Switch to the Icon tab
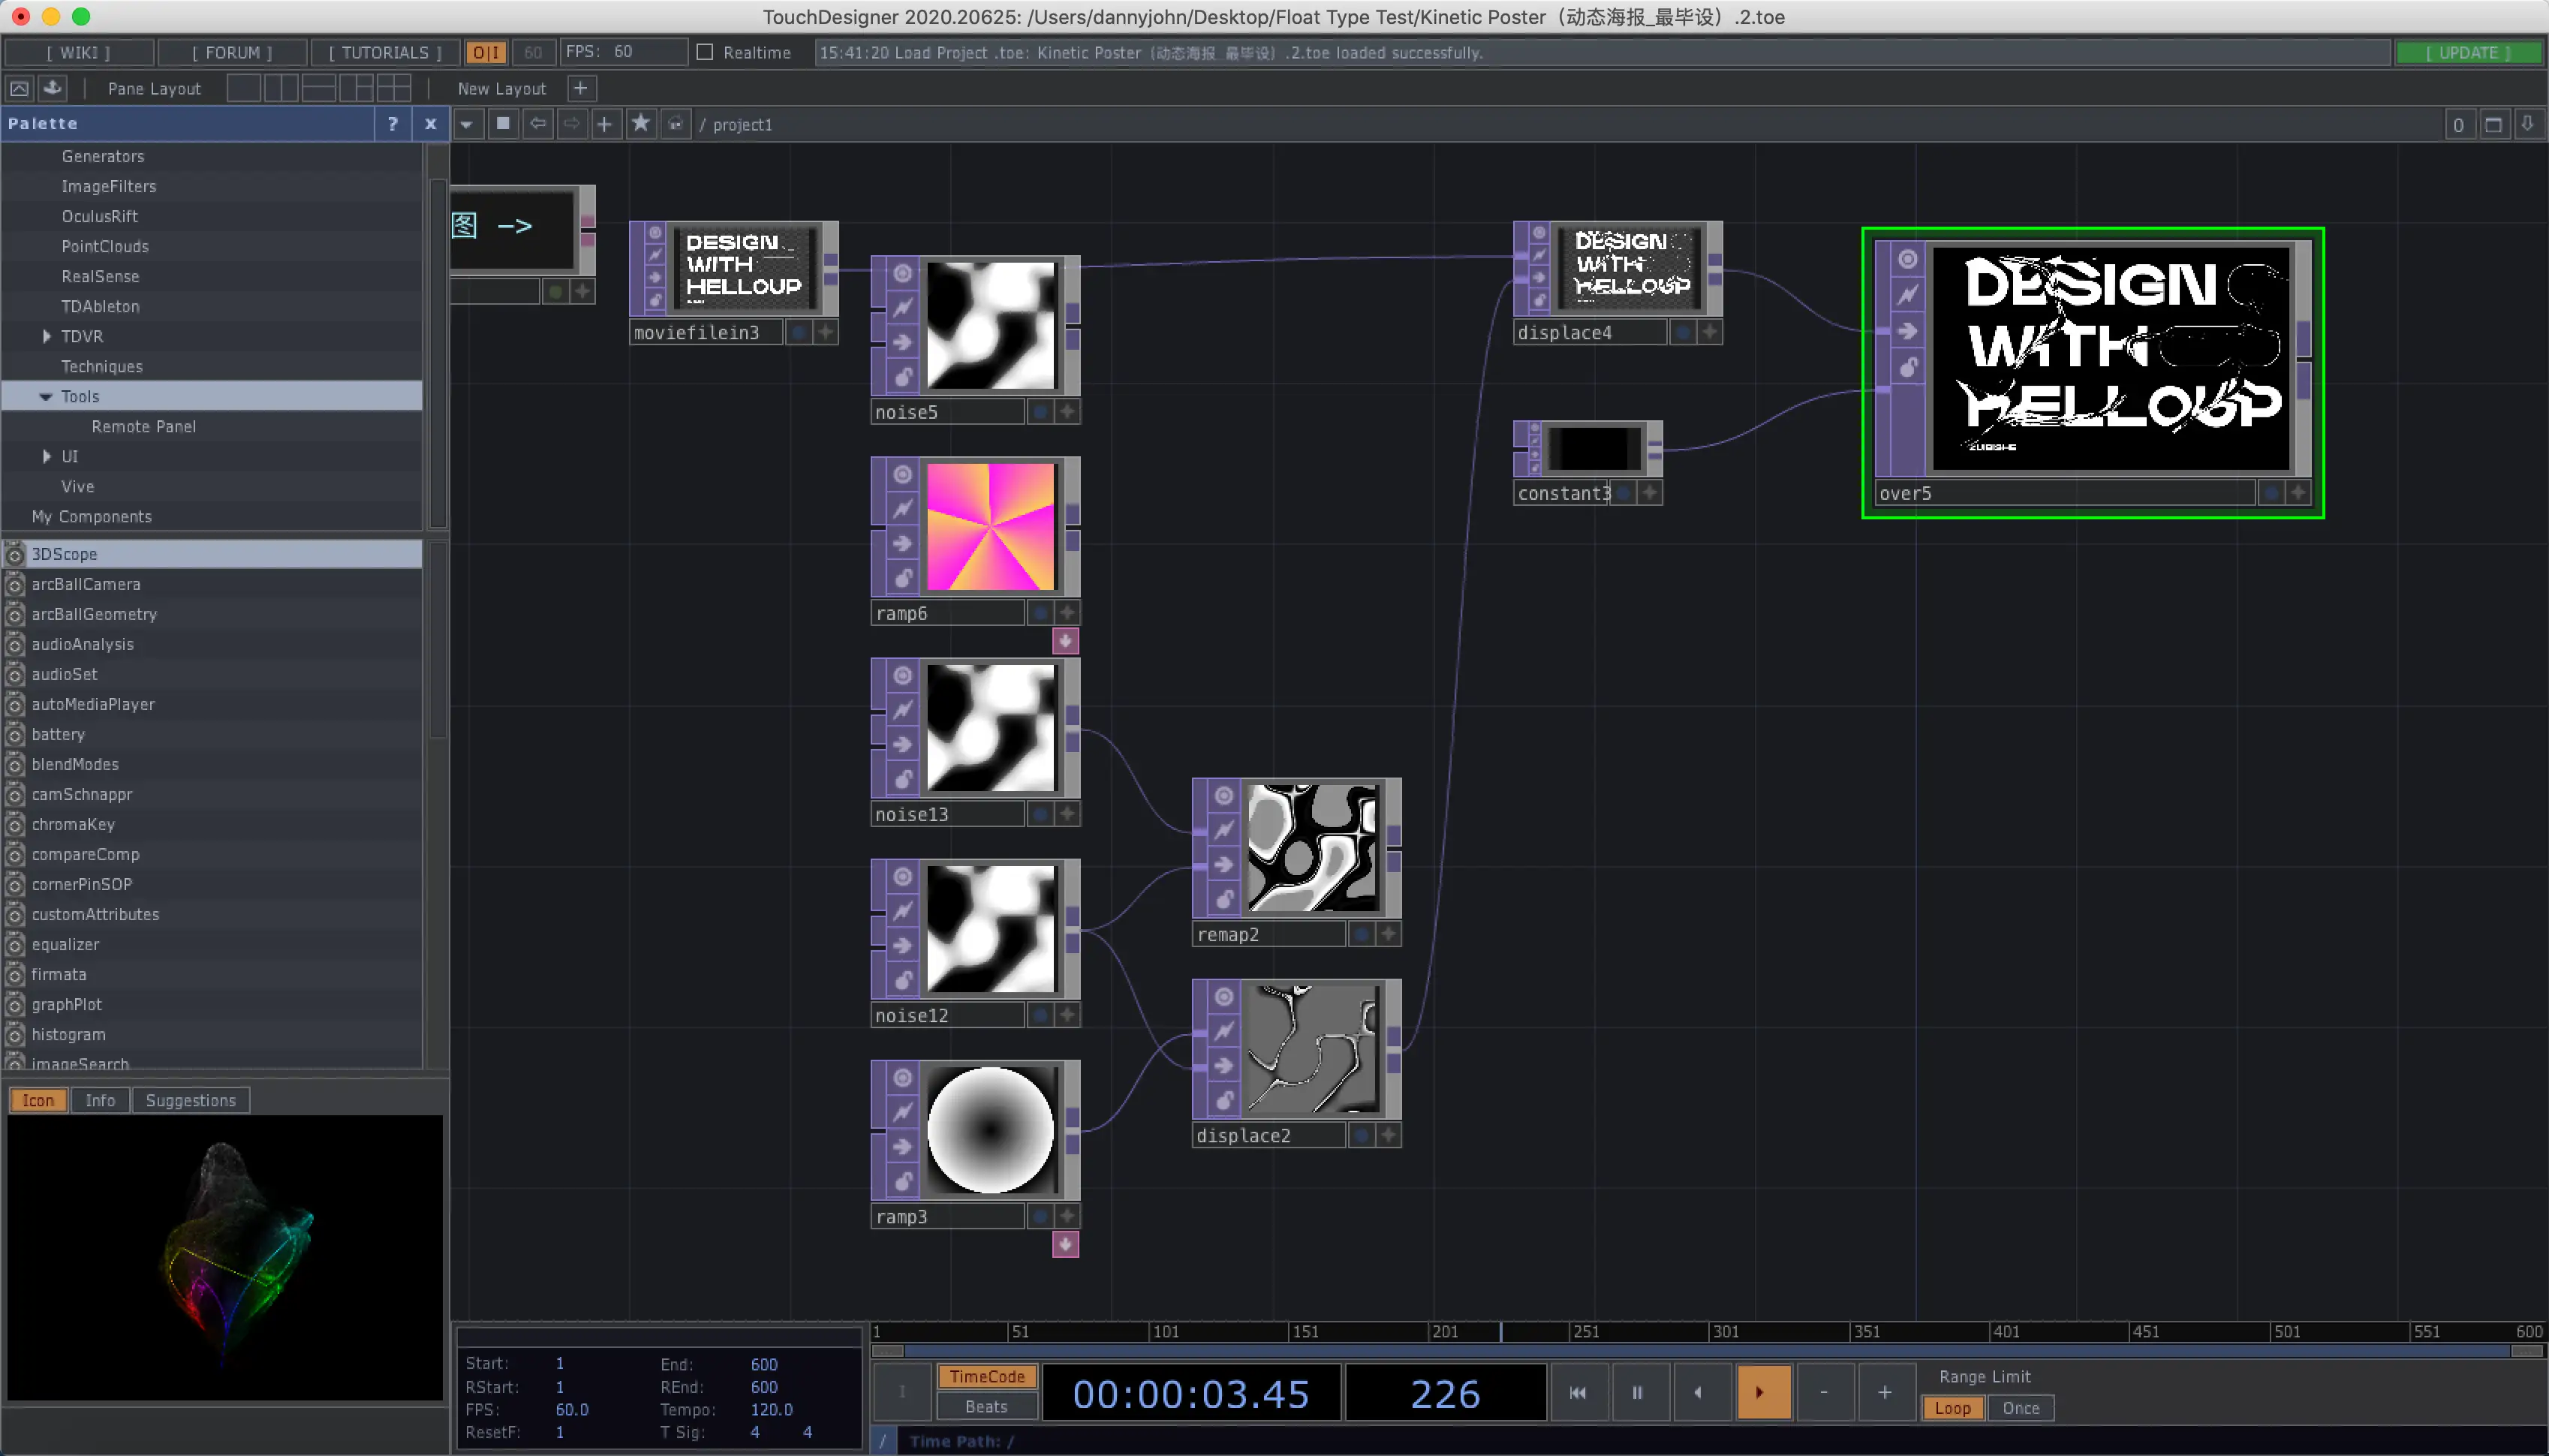The width and height of the screenshot is (2549, 1456). (38, 1100)
